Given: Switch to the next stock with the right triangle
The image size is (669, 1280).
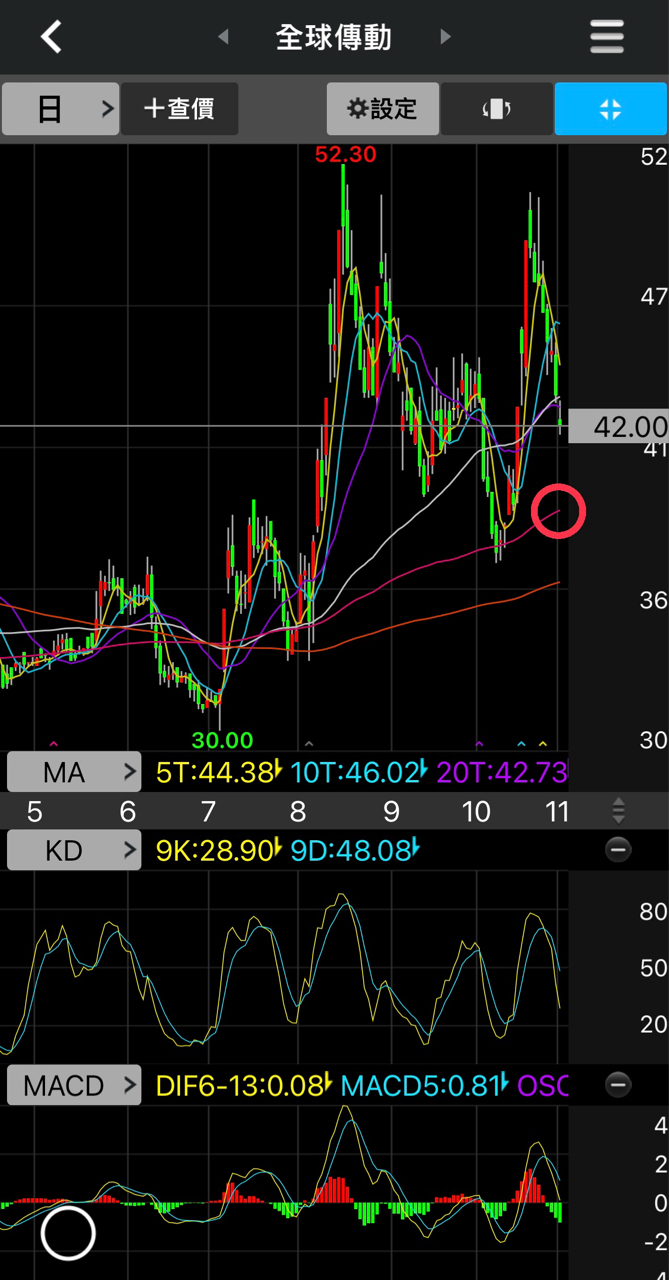Looking at the screenshot, I should click(x=445, y=37).
